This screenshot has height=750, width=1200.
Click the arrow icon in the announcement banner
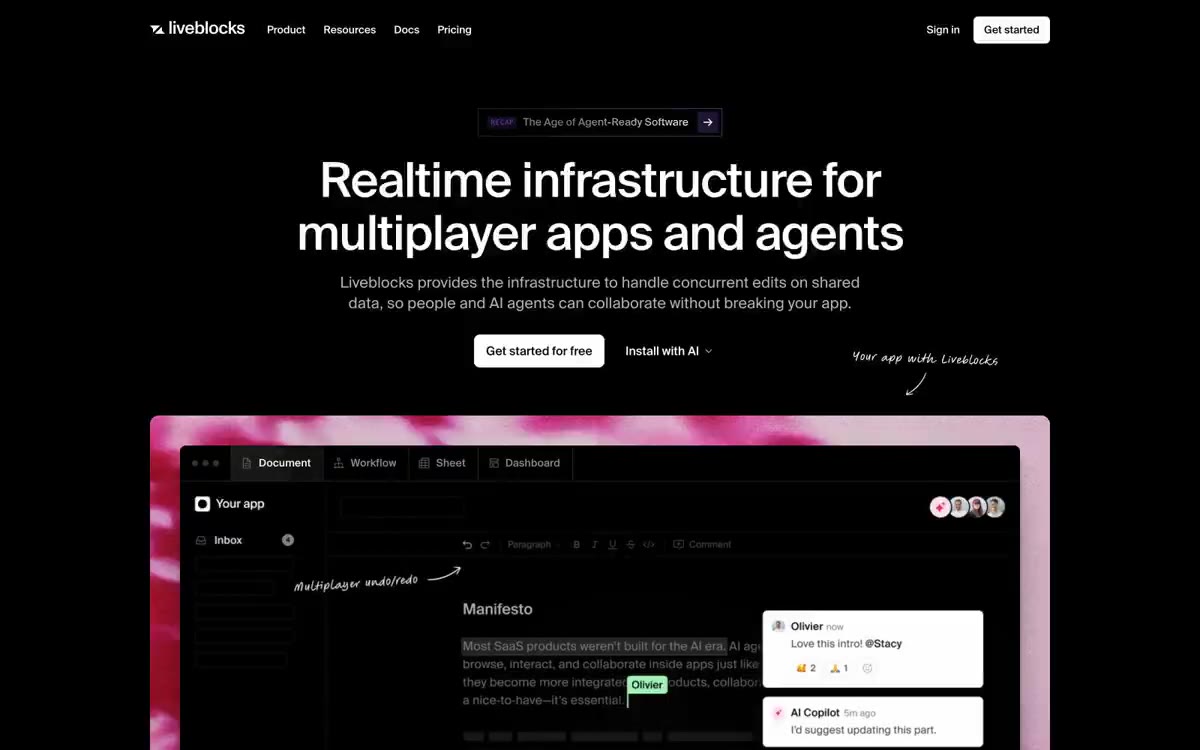coord(708,122)
